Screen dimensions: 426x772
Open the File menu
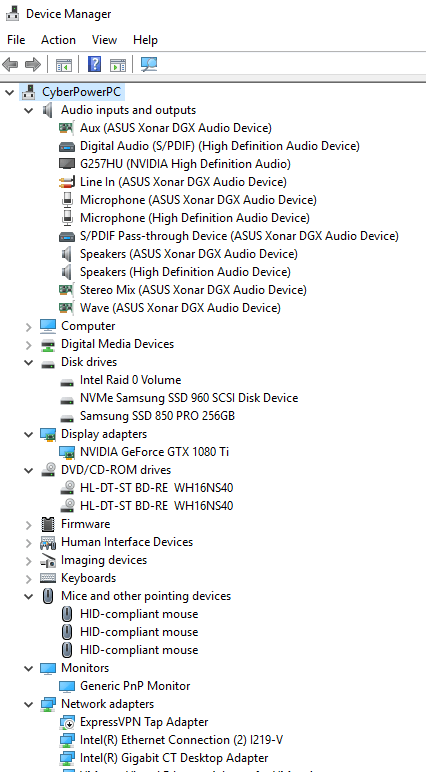[16, 40]
